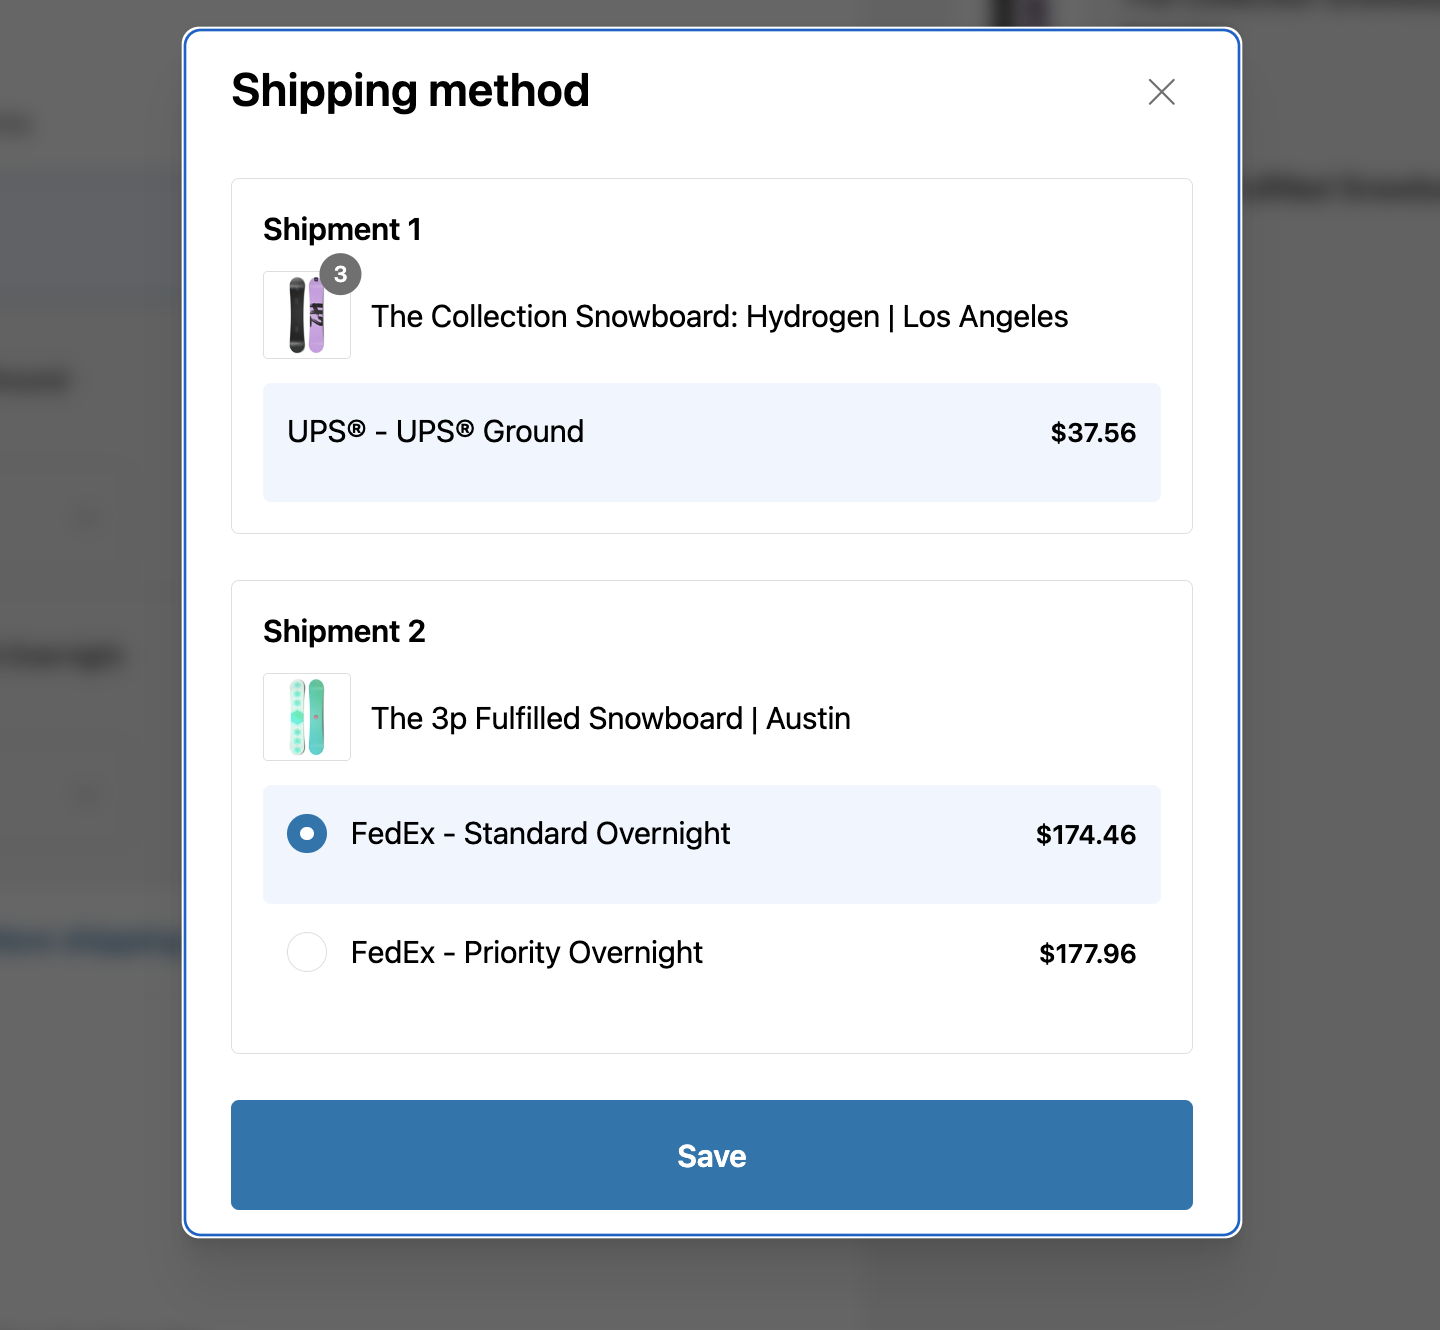Click the $177.96 Priority Overnight price
This screenshot has width=1440, height=1330.
tap(1087, 954)
